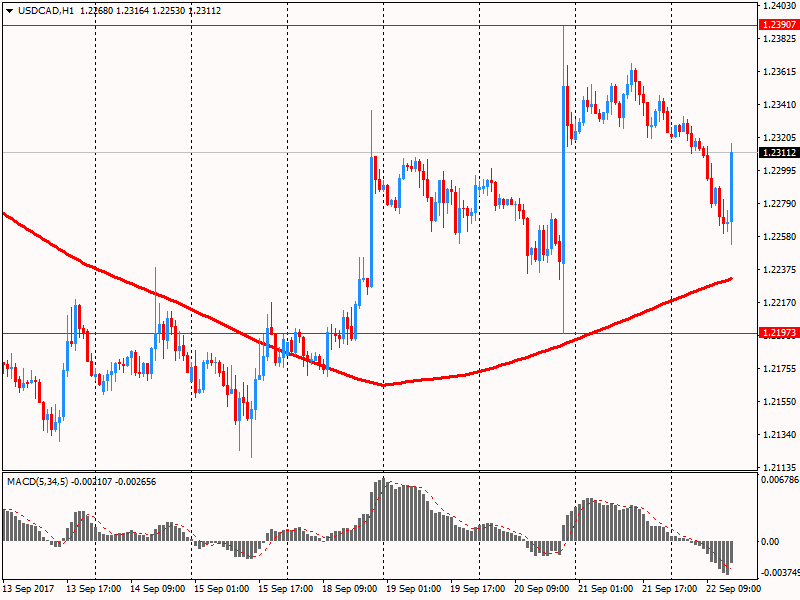Click the current price label 1.23112
This screenshot has height=600, width=800.
[779, 153]
